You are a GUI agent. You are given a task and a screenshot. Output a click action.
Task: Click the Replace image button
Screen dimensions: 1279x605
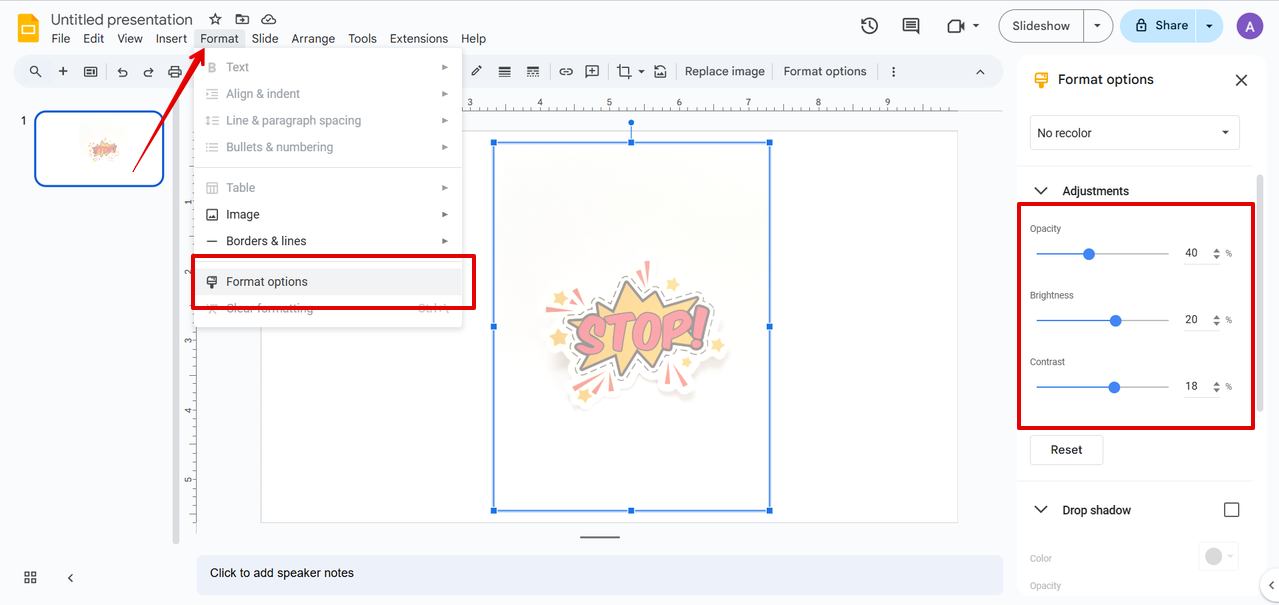click(725, 71)
